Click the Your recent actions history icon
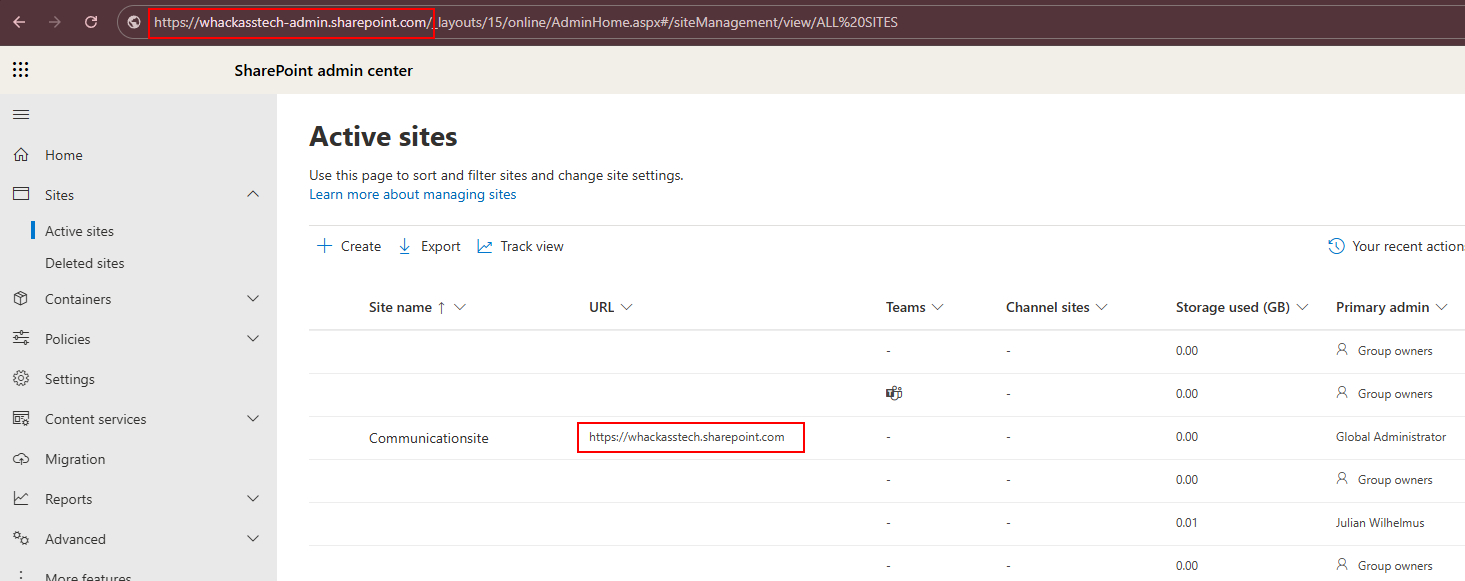The image size is (1465, 581). 1336,246
